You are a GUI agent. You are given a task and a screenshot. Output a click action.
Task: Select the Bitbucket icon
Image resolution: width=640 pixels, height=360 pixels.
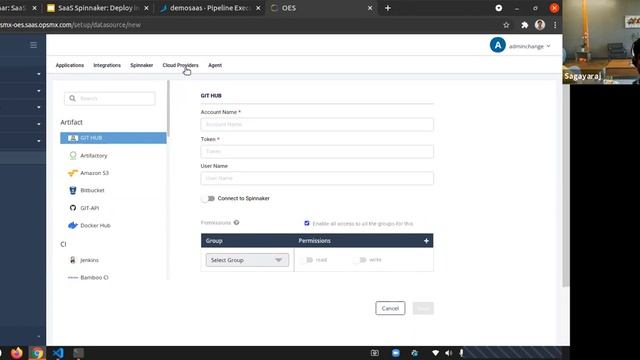point(73,190)
